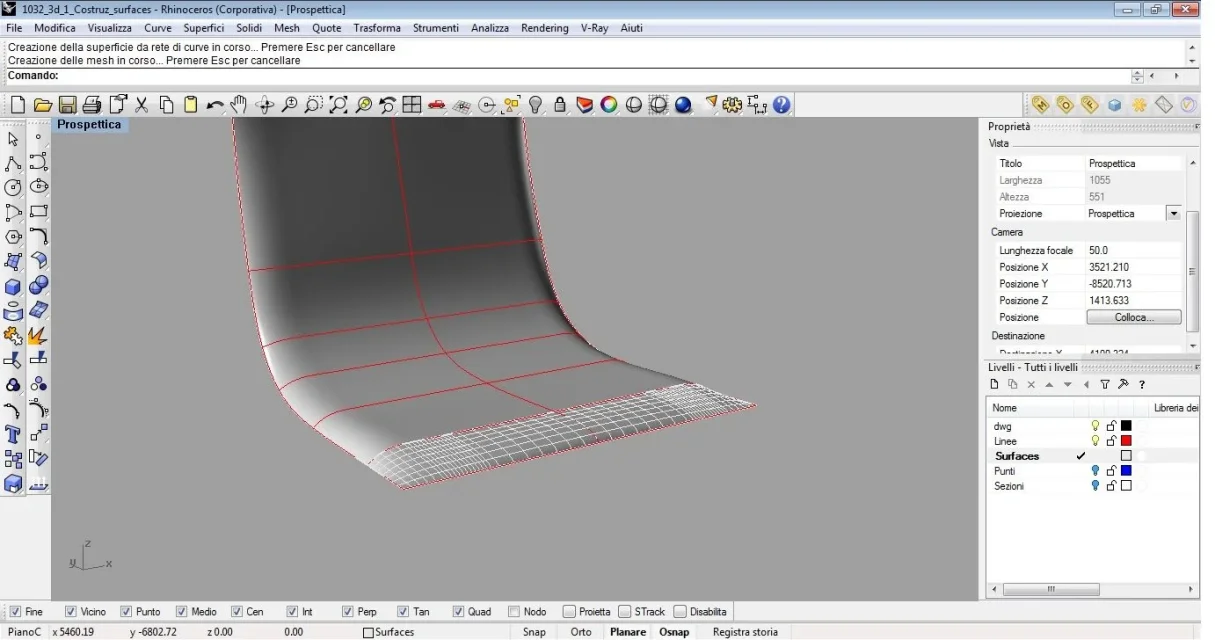This screenshot has width=1215, height=640.
Task: Toggle the Fine osnap checkbox
Action: pyautogui.click(x=15, y=611)
